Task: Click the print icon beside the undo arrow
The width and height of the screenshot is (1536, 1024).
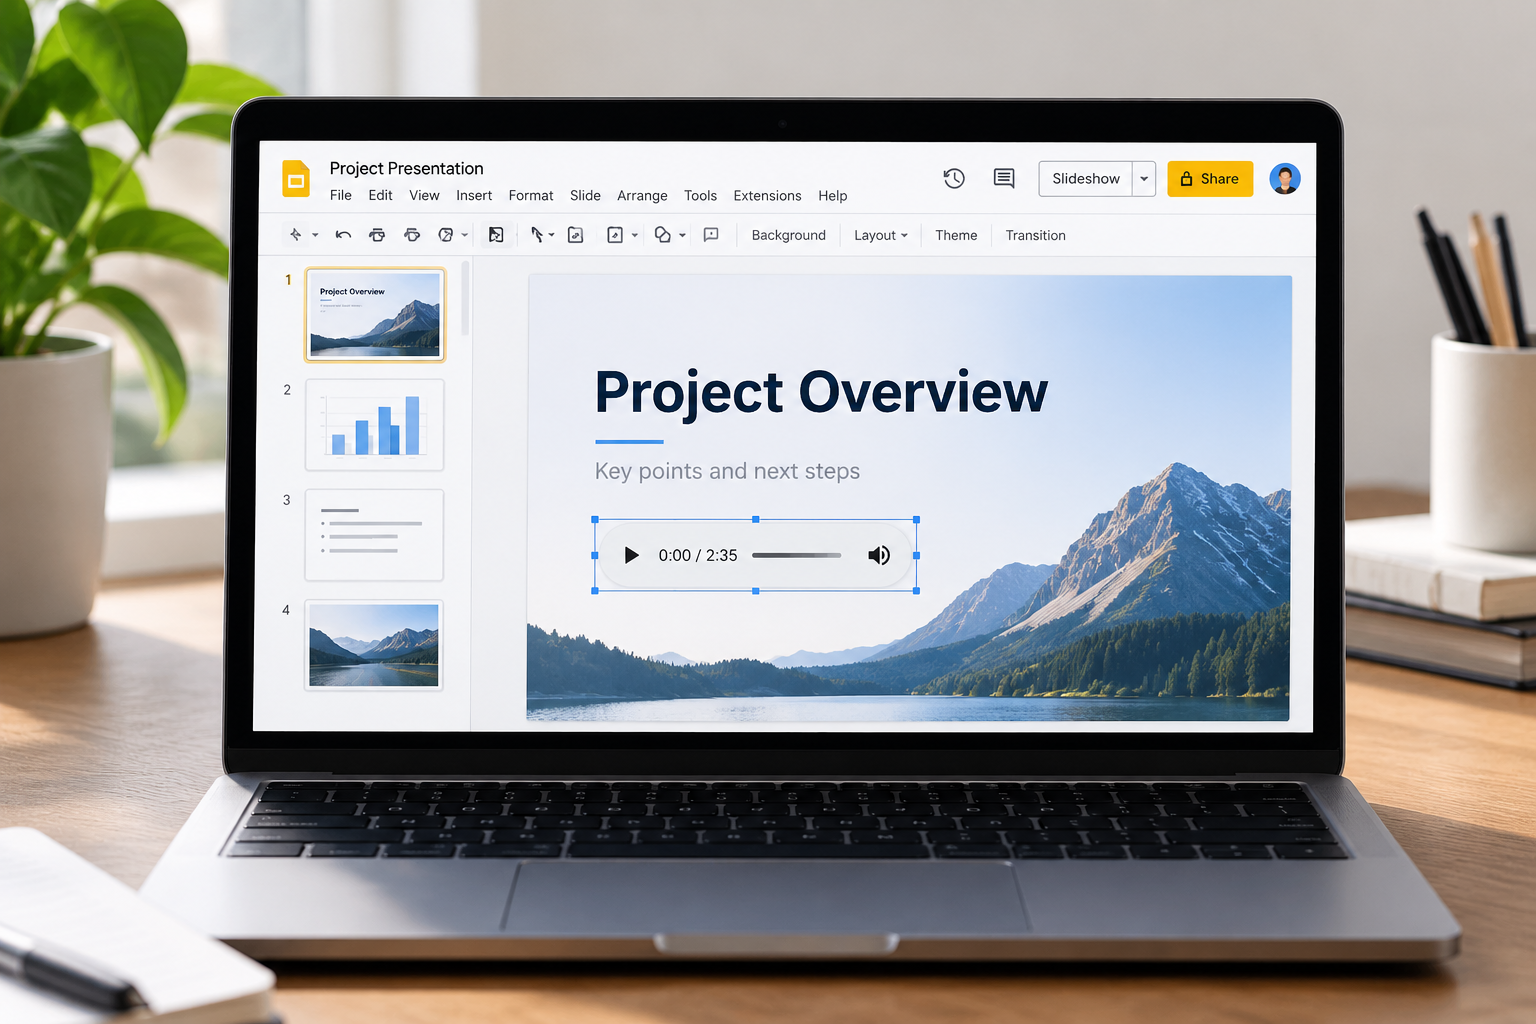Action: 377,235
